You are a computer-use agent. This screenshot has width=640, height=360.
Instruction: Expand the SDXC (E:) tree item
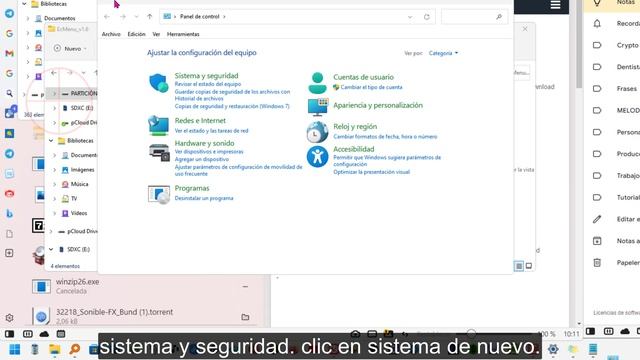pos(54,108)
